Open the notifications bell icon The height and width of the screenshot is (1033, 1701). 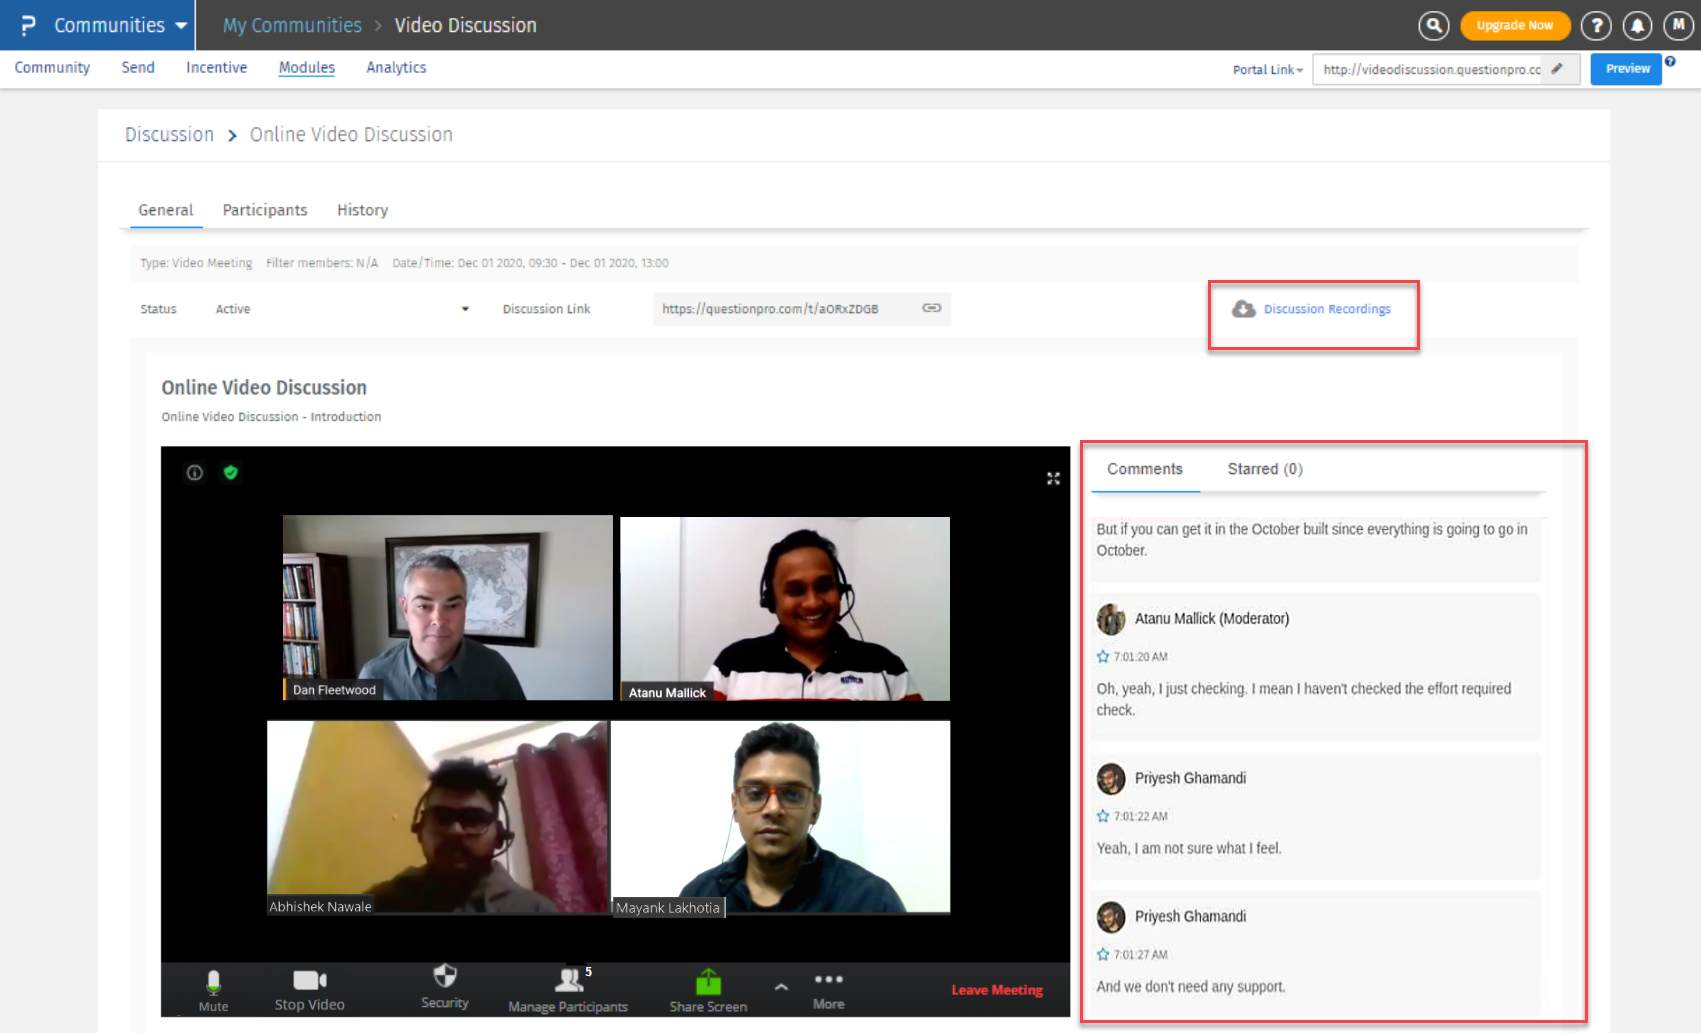point(1637,25)
